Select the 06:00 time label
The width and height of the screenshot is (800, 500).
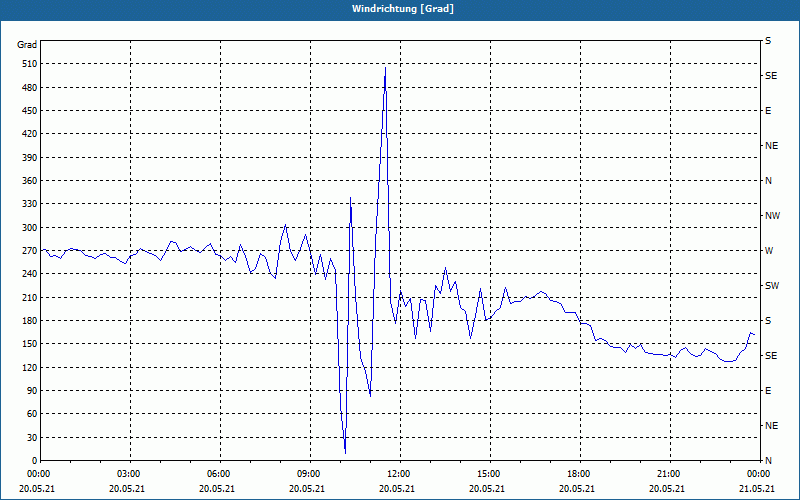pos(218,474)
